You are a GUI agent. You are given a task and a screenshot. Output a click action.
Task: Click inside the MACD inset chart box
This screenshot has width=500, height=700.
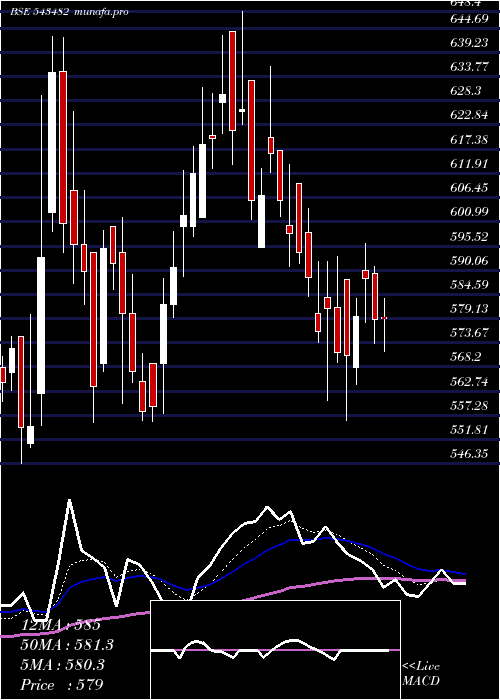275,650
